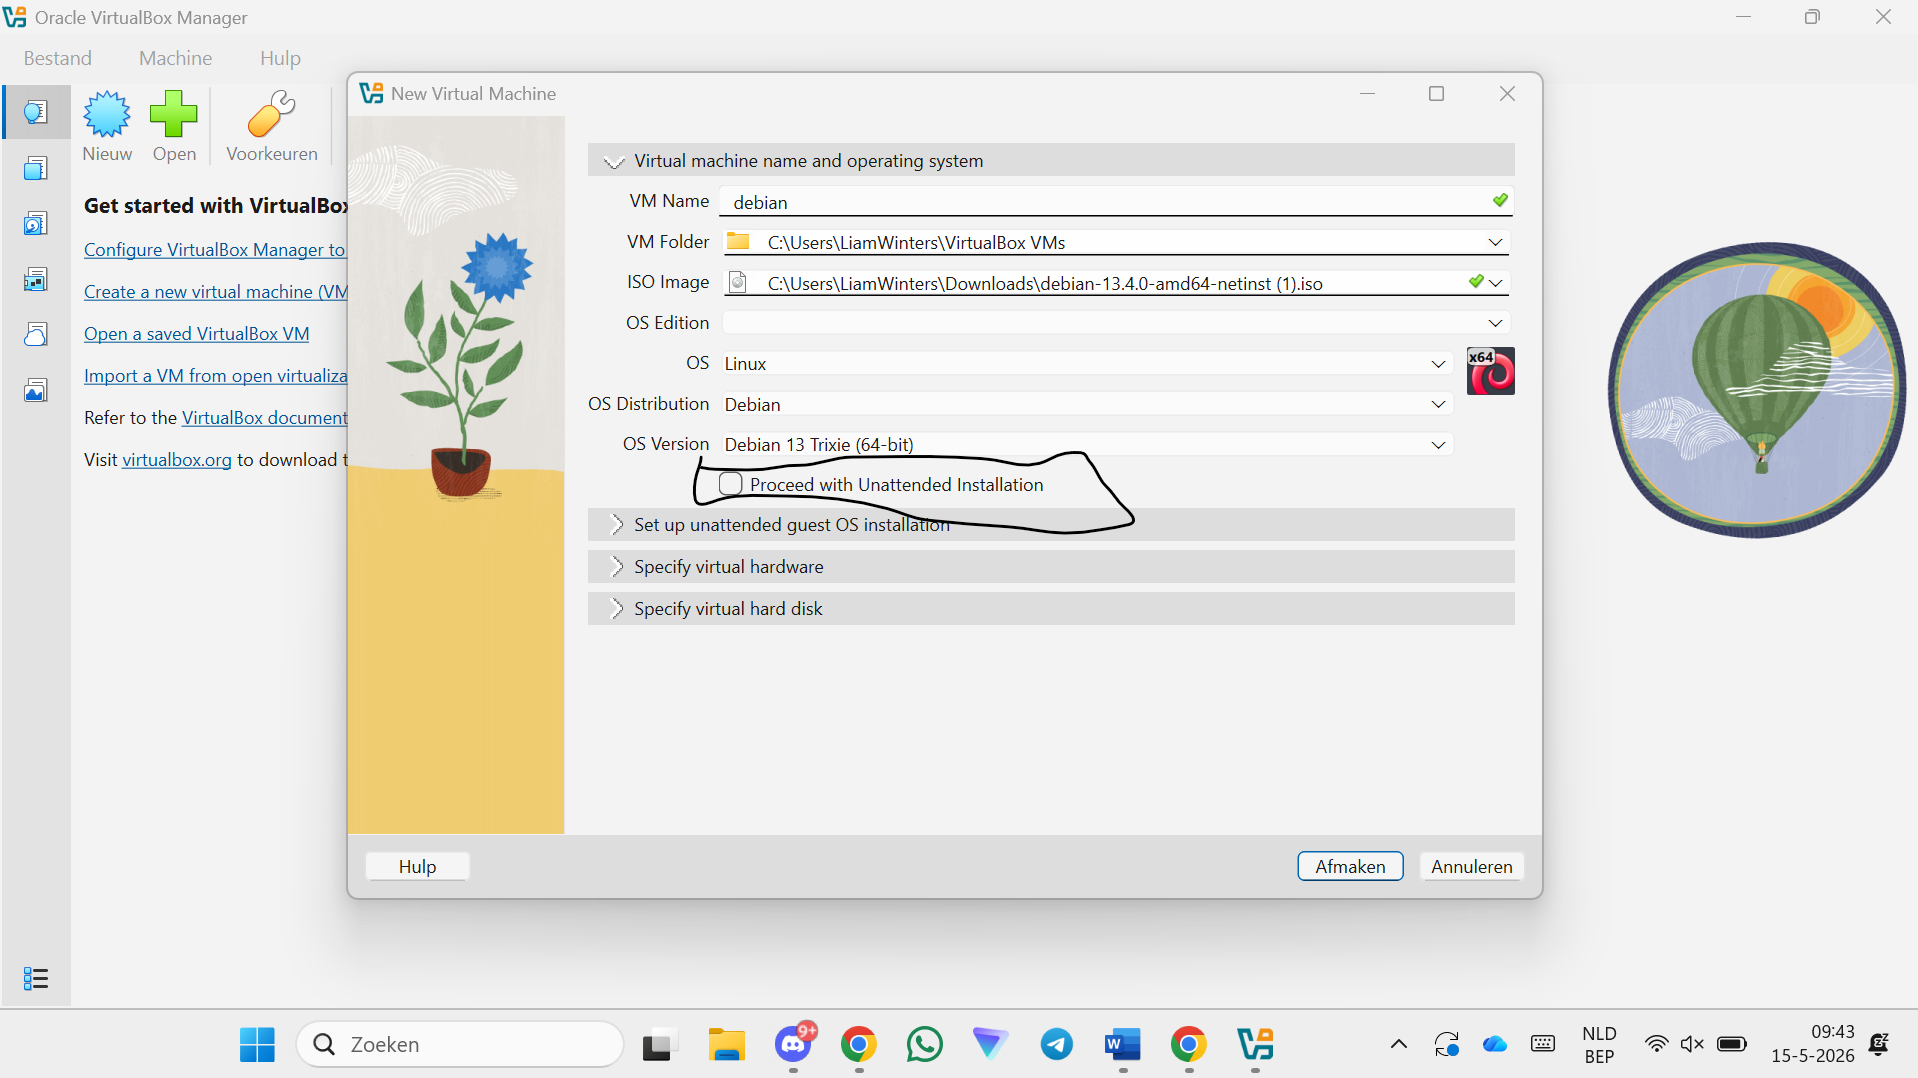Viewport: 1918px width, 1078px height.
Task: Select the third sidebar icon in VirtualBox Manager
Action: 36,223
